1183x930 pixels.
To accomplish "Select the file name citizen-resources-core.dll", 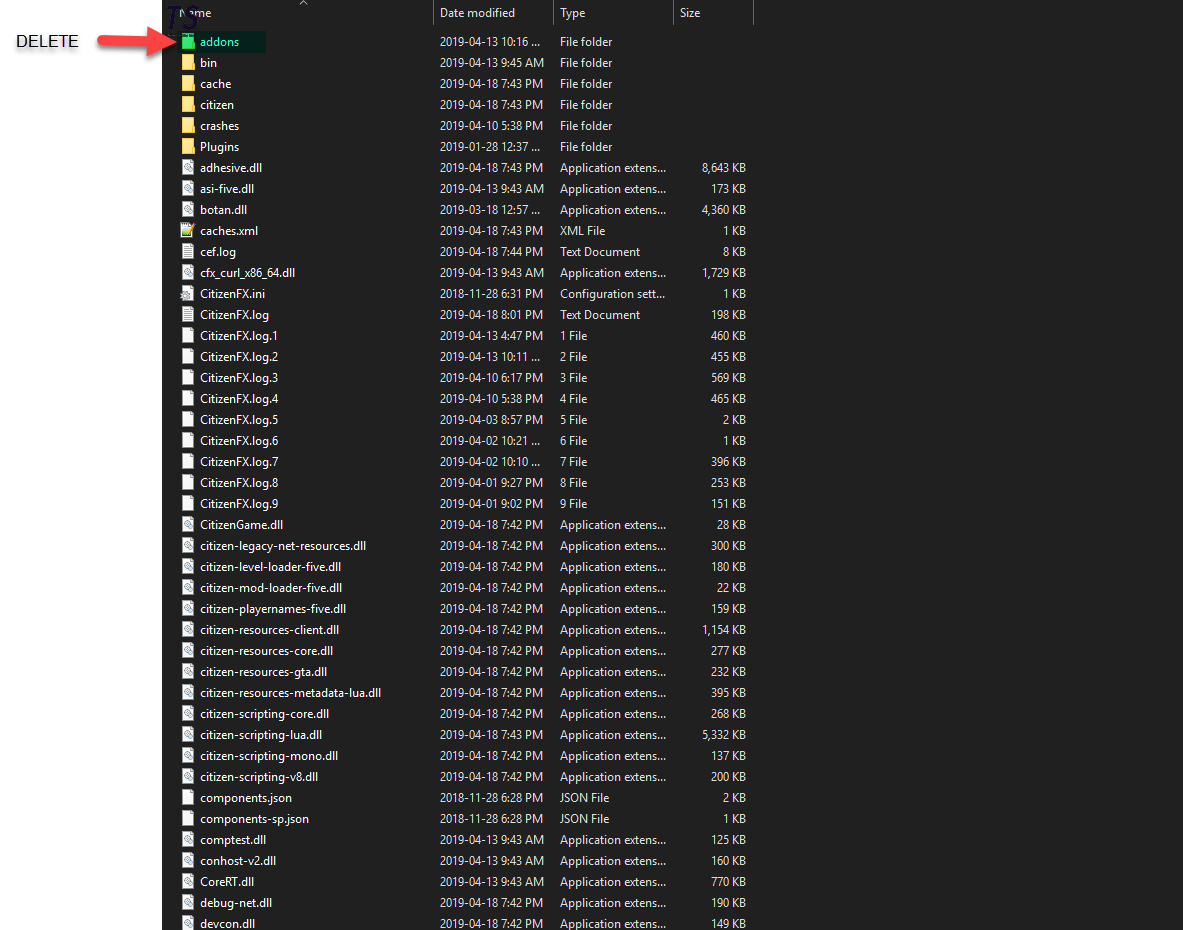I will tap(266, 651).
